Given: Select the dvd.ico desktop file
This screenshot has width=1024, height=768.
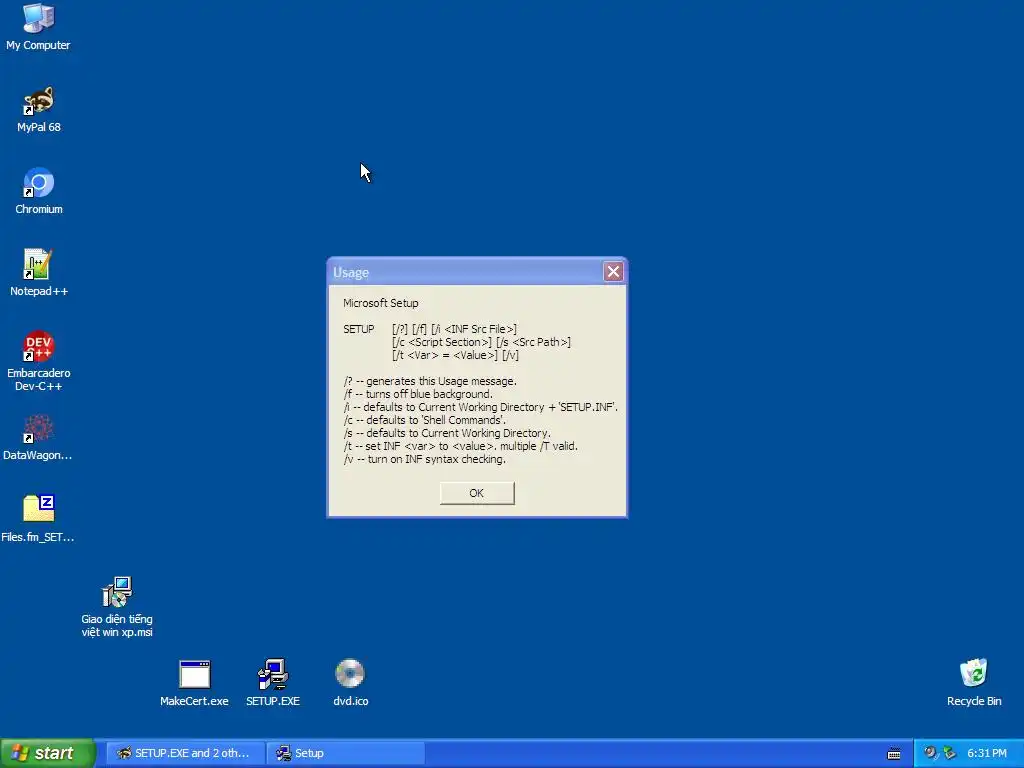Looking at the screenshot, I should (x=351, y=683).
